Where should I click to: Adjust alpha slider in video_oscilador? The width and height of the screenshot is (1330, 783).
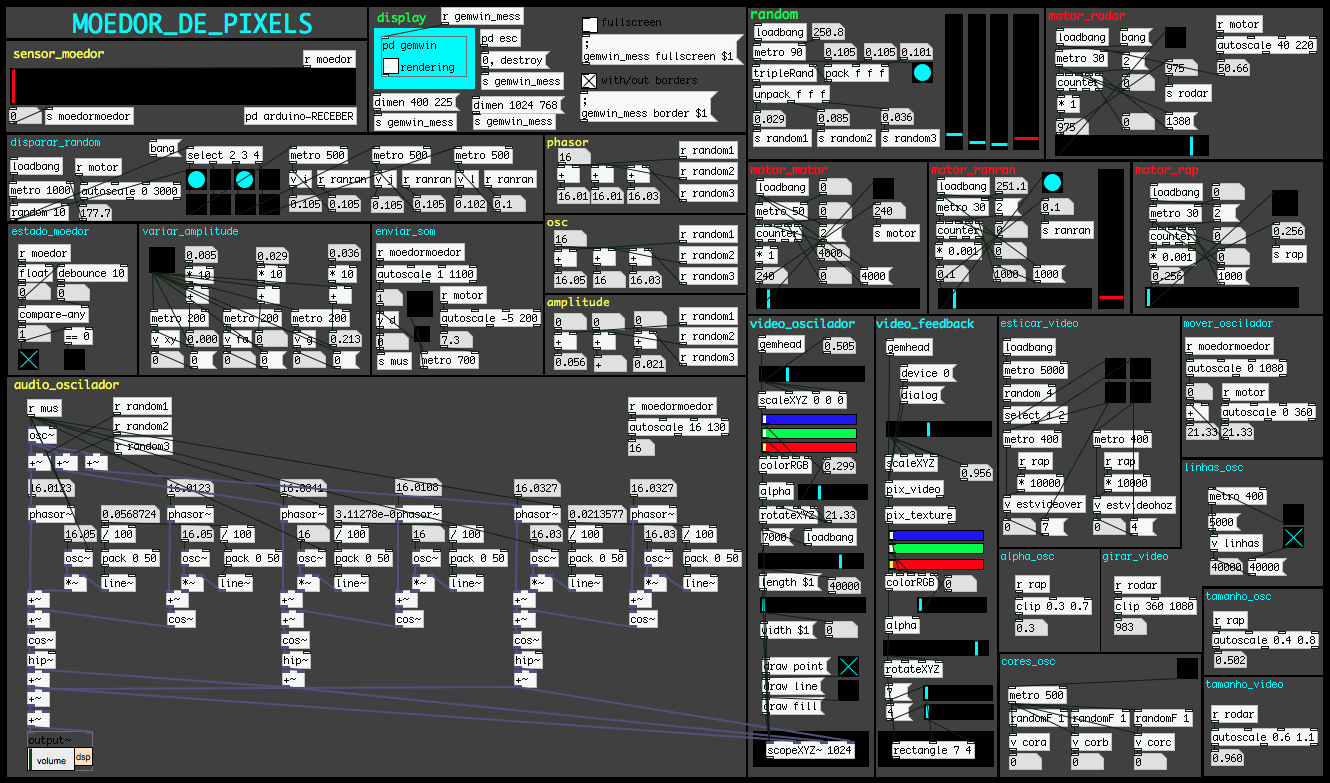832,491
